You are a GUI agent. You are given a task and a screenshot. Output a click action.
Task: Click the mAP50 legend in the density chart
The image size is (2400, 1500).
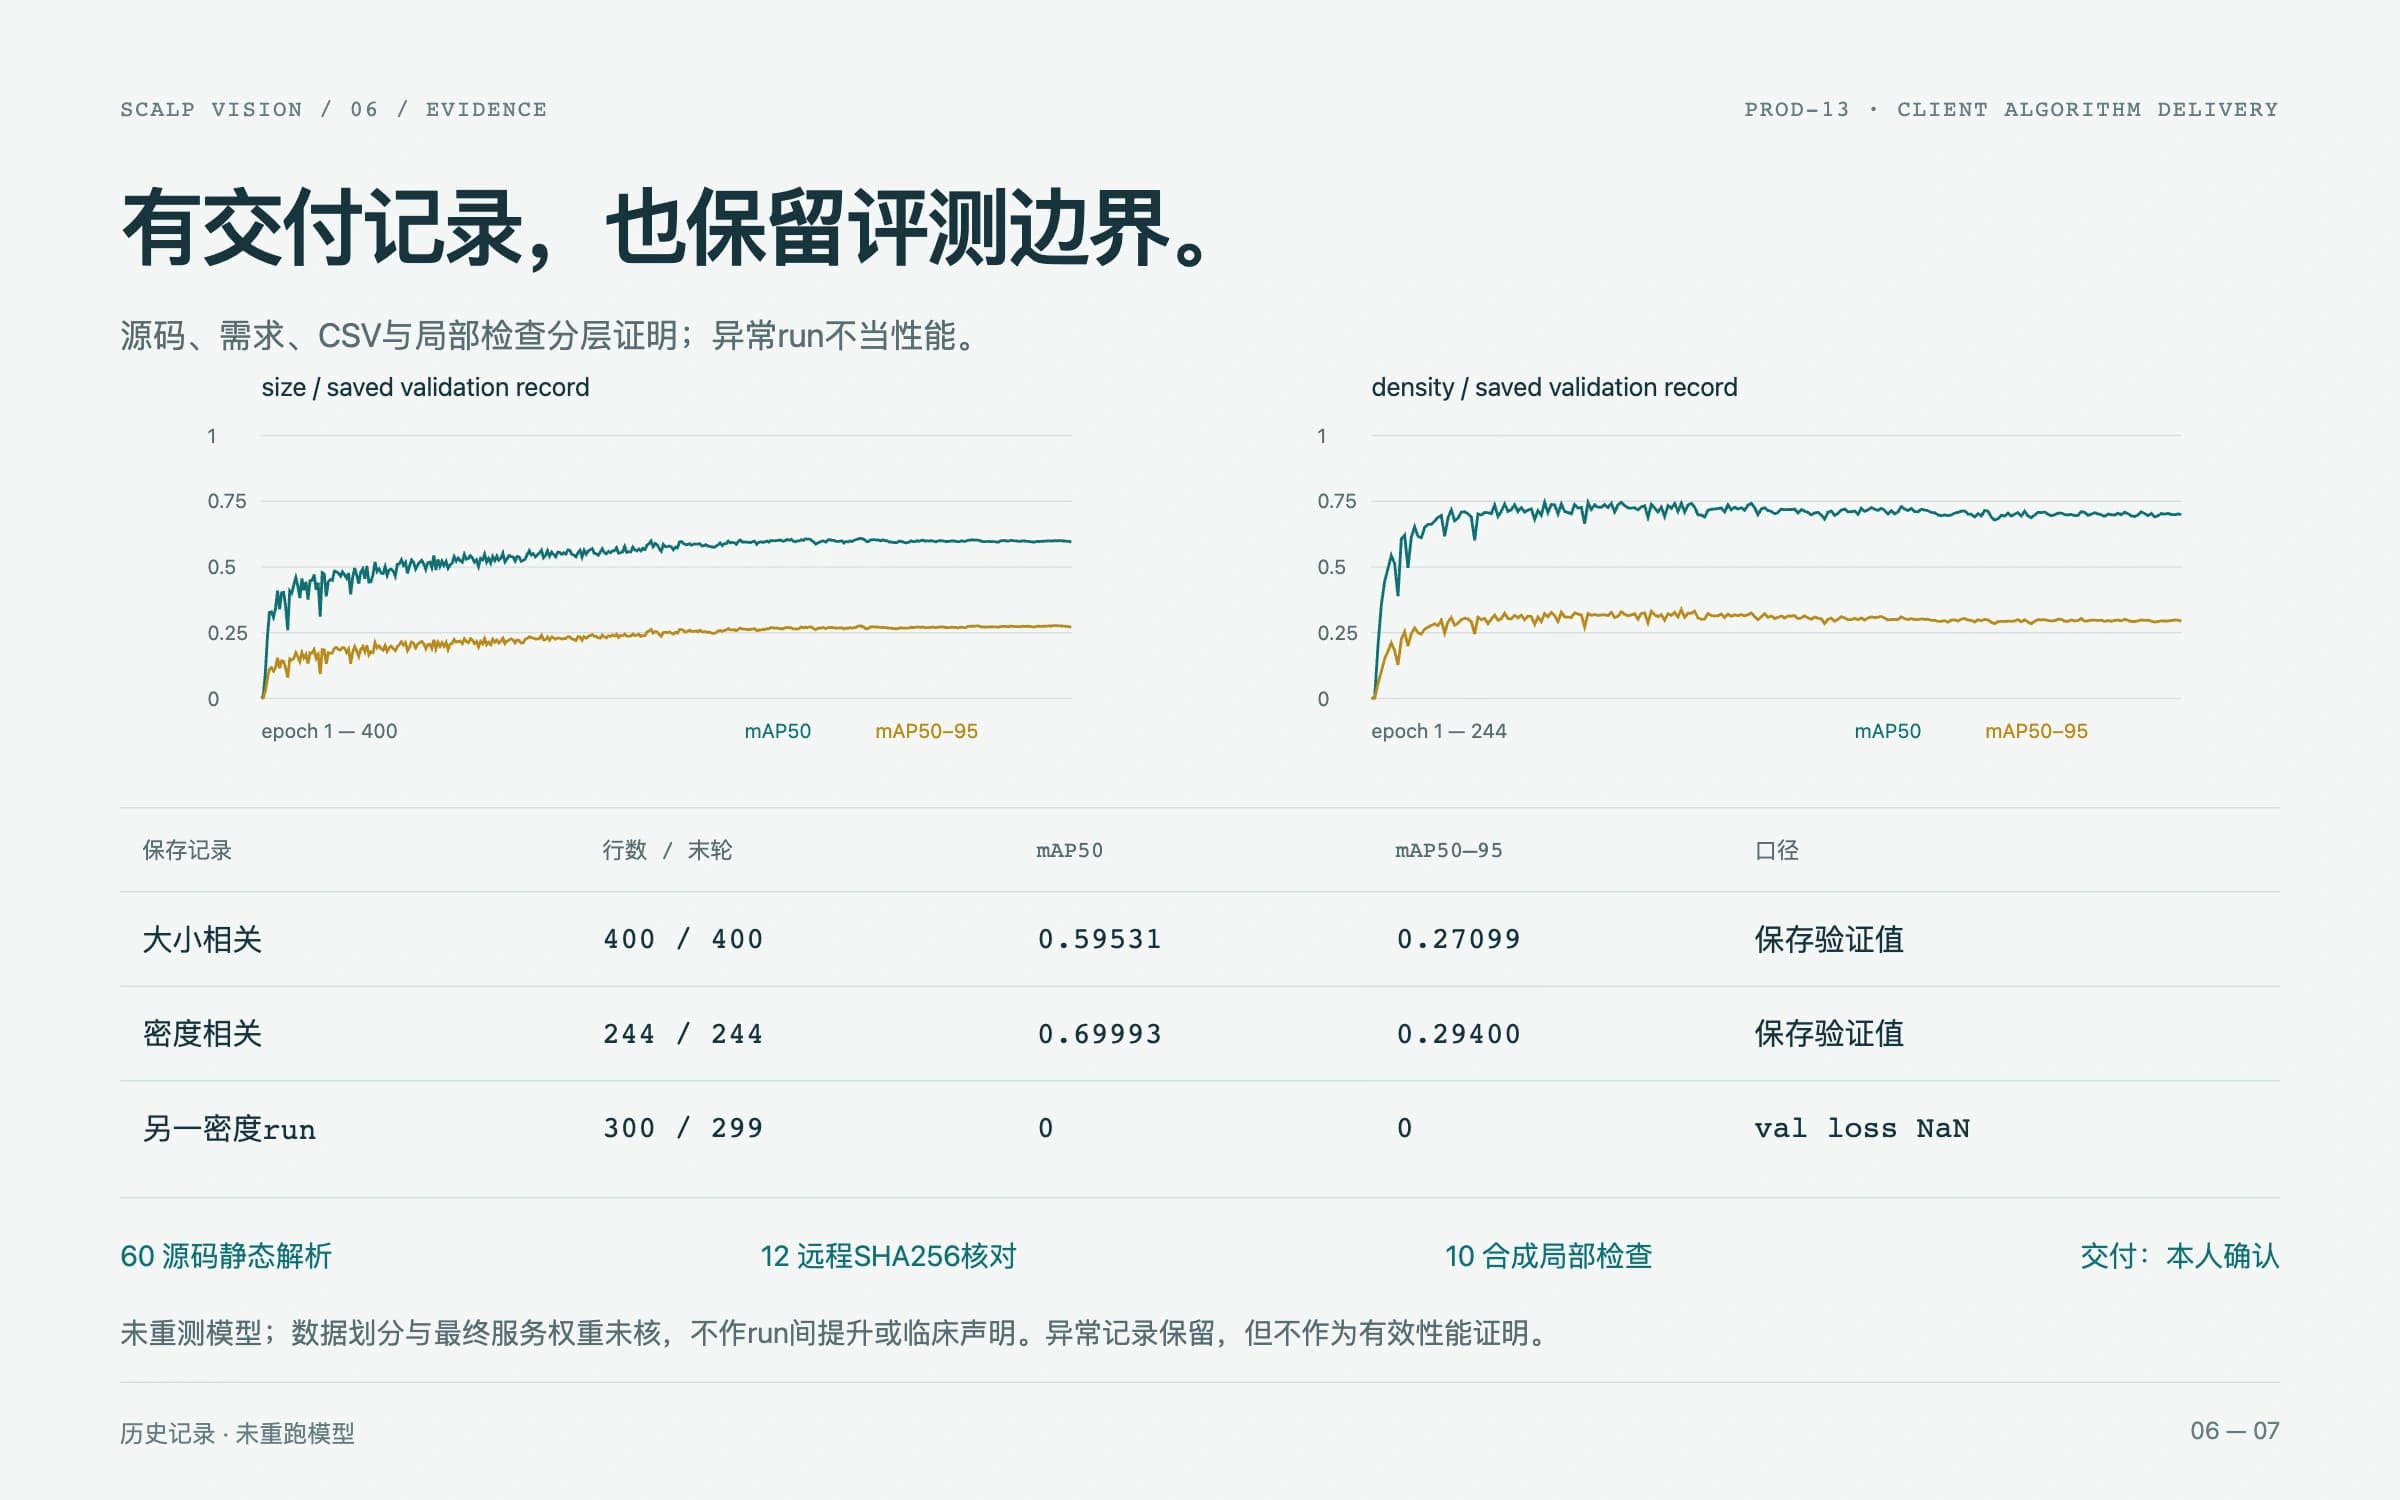coord(1887,731)
